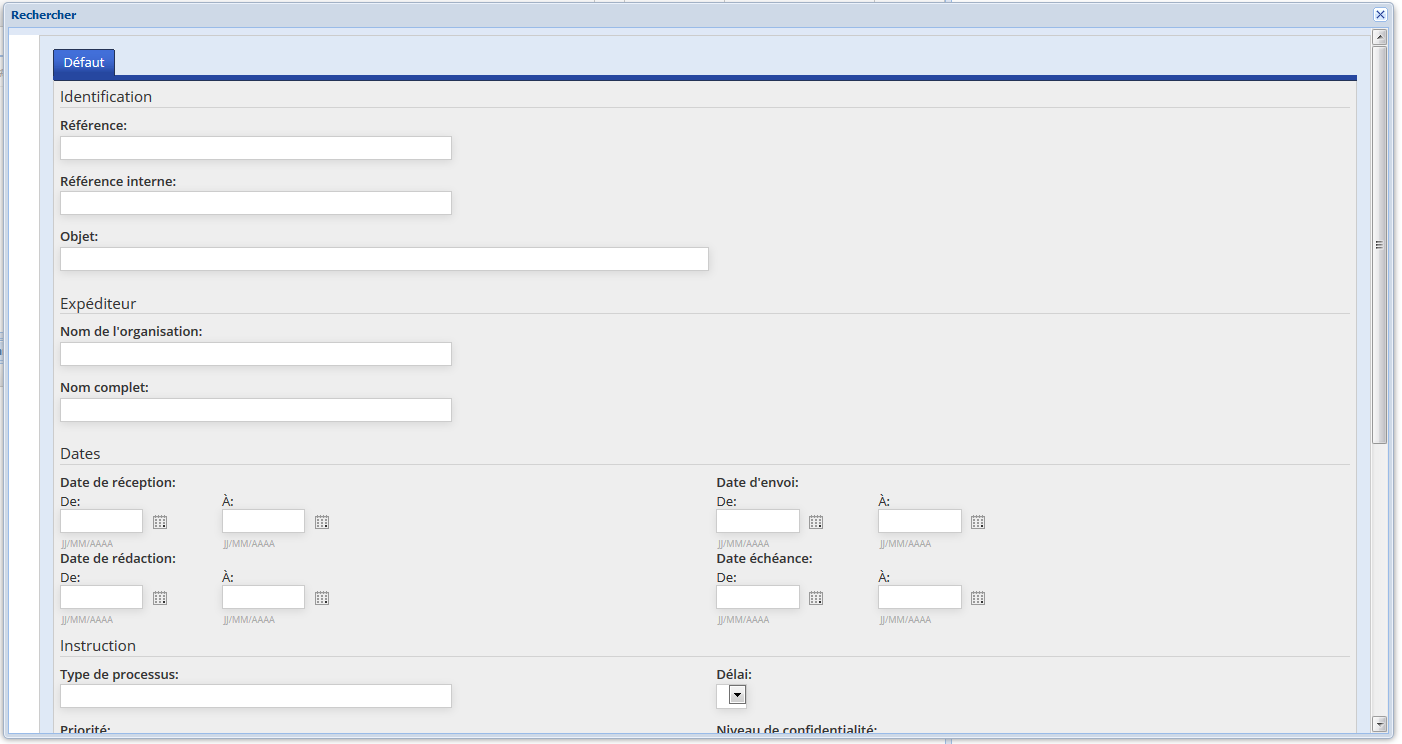
Task: Click the scrollbar down arrow
Action: click(1380, 723)
